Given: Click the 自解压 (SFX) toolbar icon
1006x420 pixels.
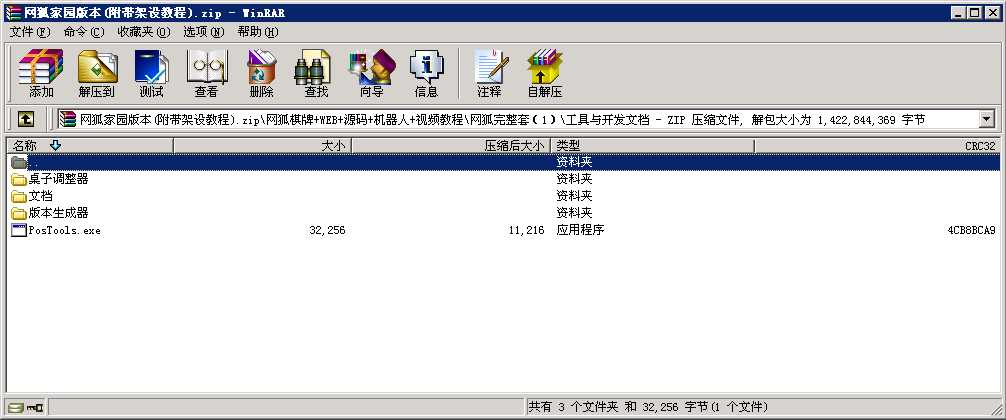Looking at the screenshot, I should (545, 67).
